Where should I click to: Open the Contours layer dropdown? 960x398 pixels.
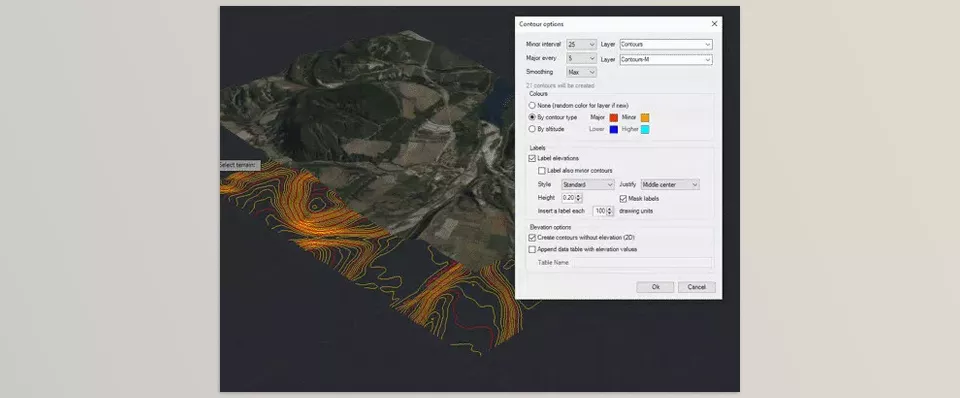pos(666,45)
